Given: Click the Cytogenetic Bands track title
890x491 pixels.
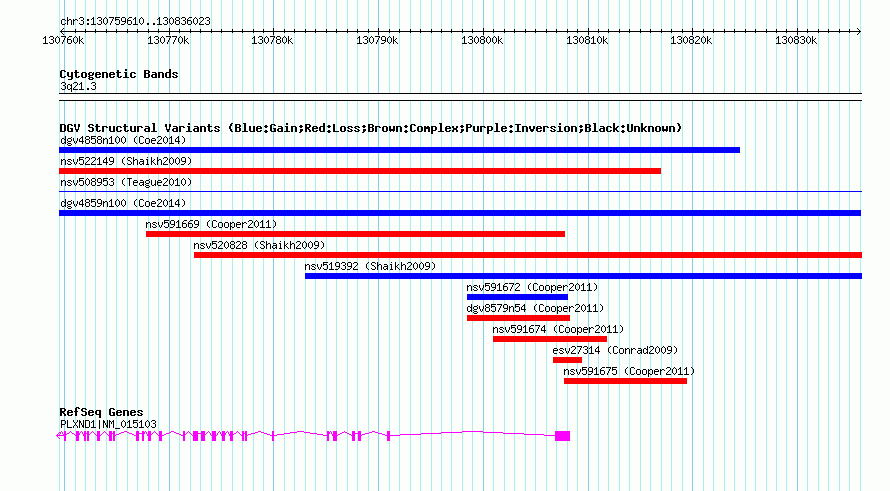Looking at the screenshot, I should 119,74.
